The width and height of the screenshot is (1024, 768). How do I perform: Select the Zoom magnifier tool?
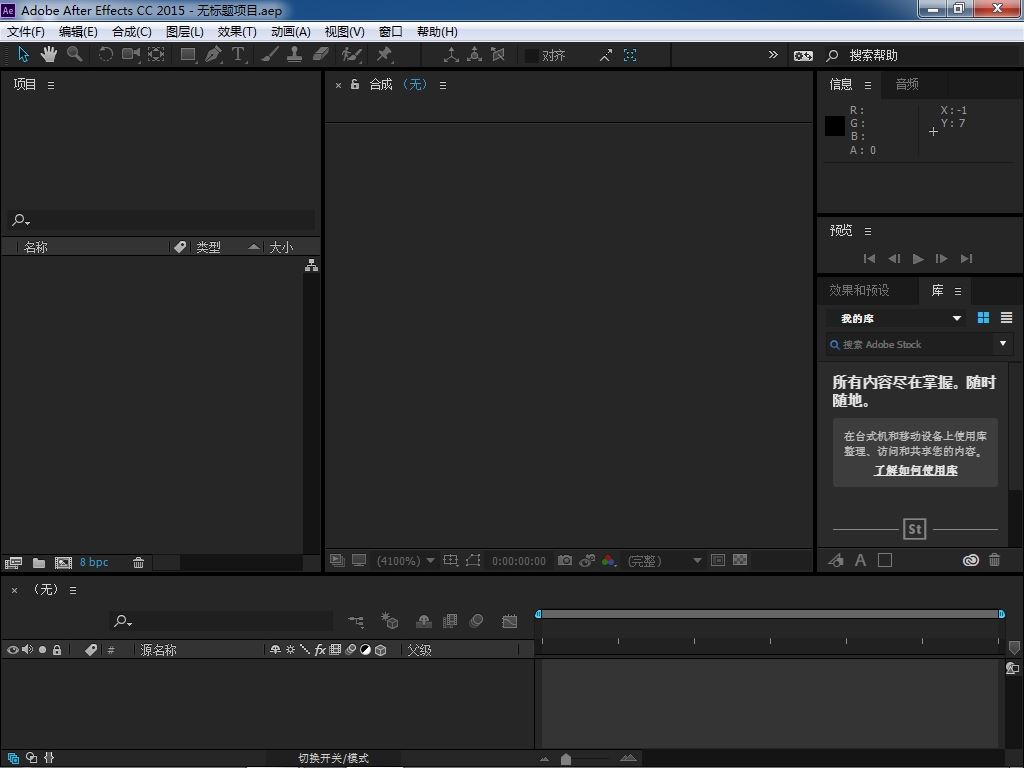pyautogui.click(x=75, y=55)
